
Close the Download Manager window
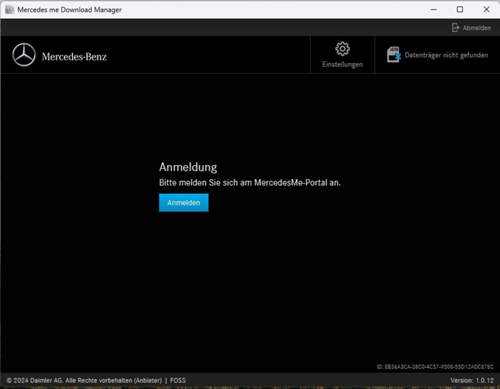point(486,9)
